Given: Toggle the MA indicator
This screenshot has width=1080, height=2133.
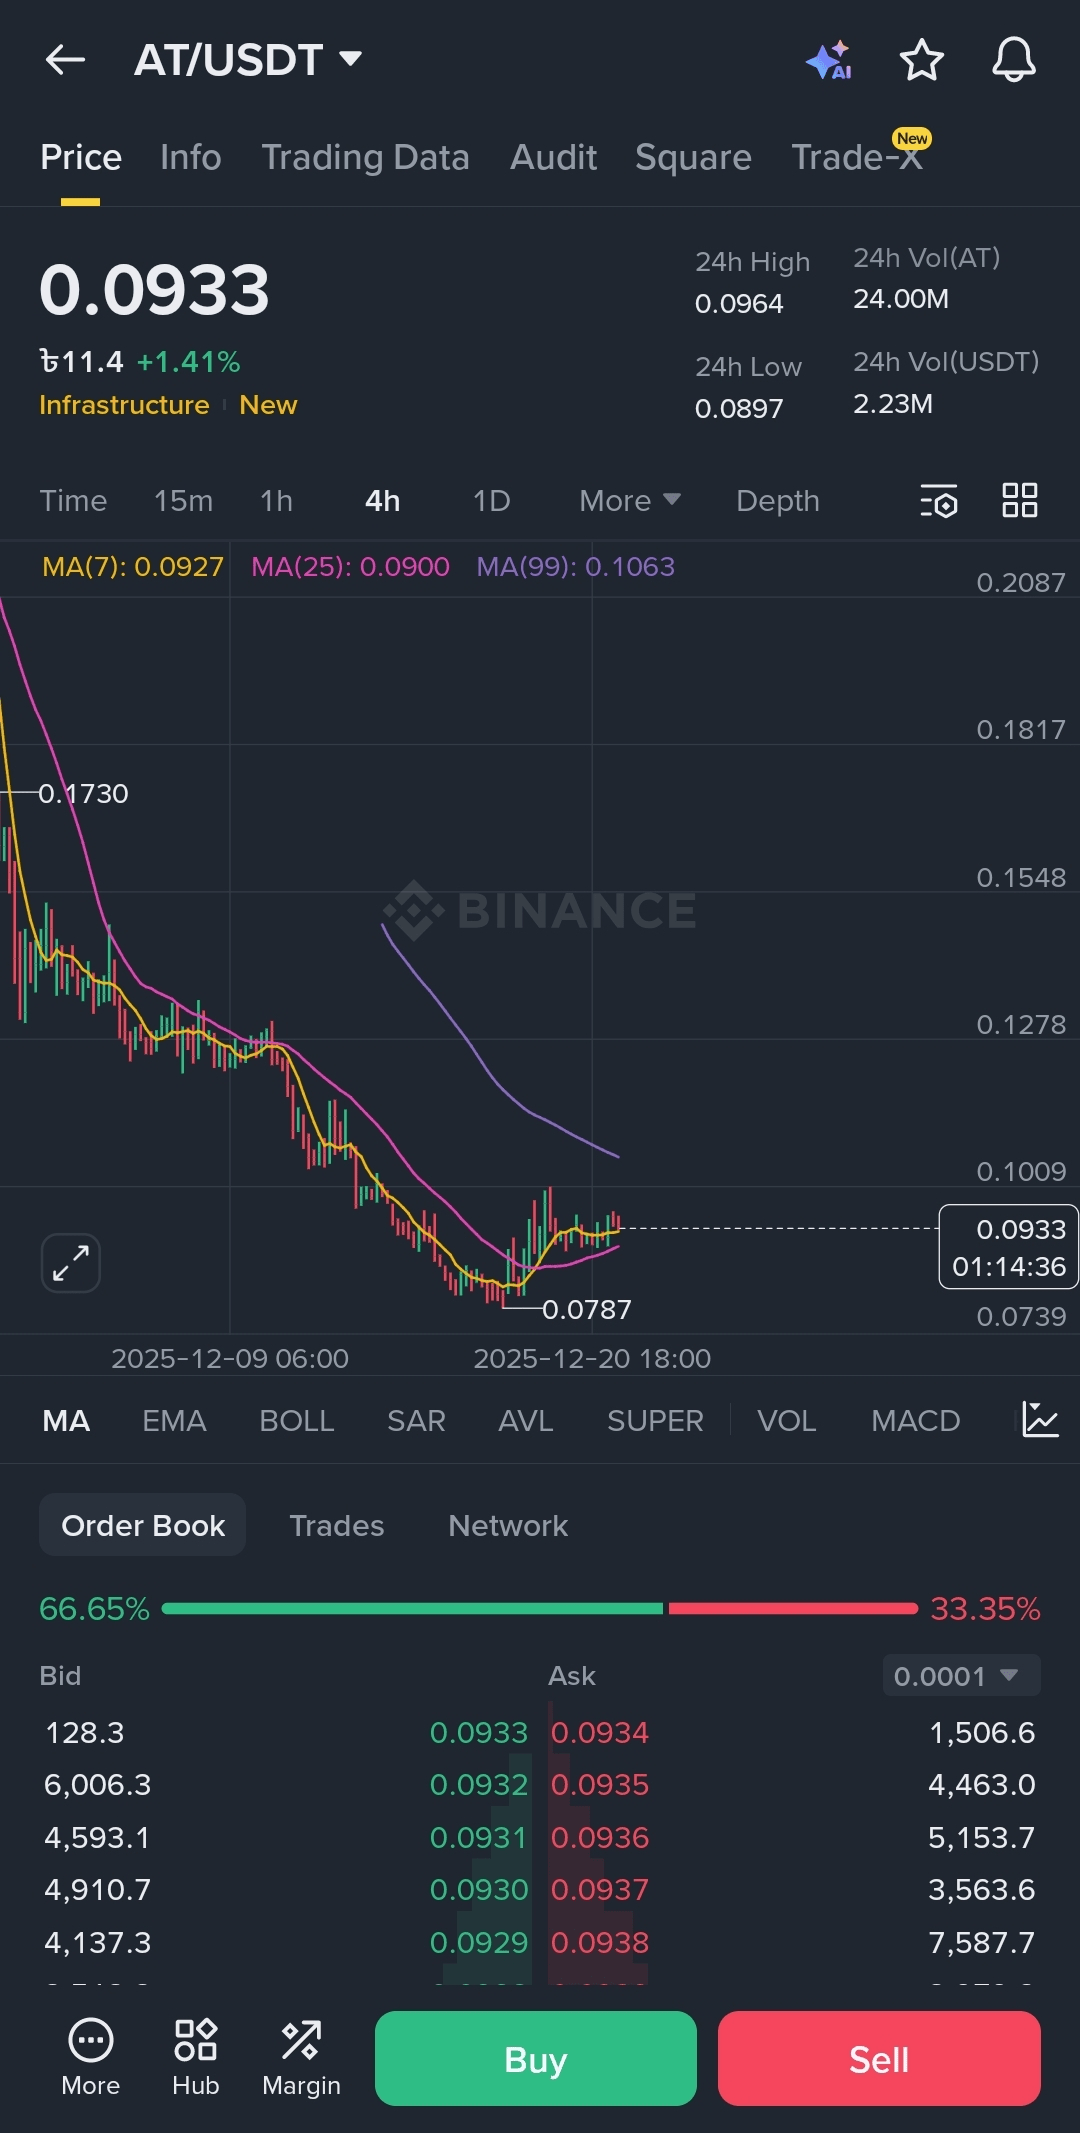Looking at the screenshot, I should (x=66, y=1420).
